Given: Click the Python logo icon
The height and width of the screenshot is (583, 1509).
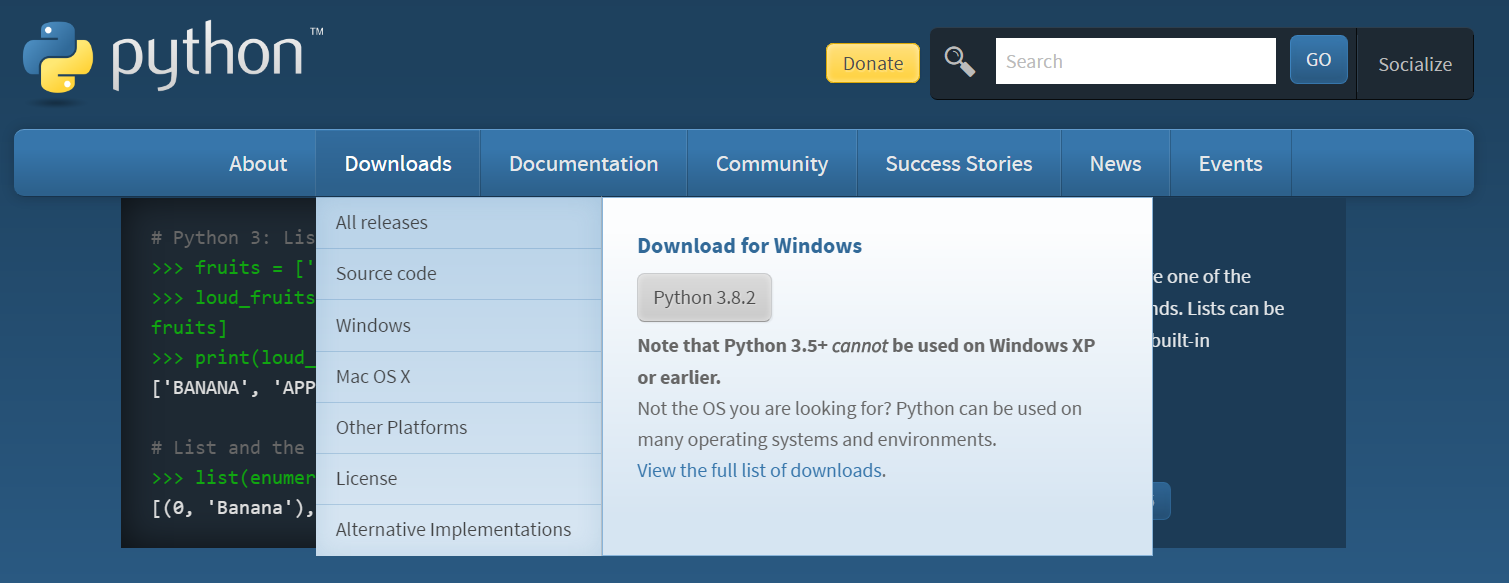Looking at the screenshot, I should click(58, 63).
